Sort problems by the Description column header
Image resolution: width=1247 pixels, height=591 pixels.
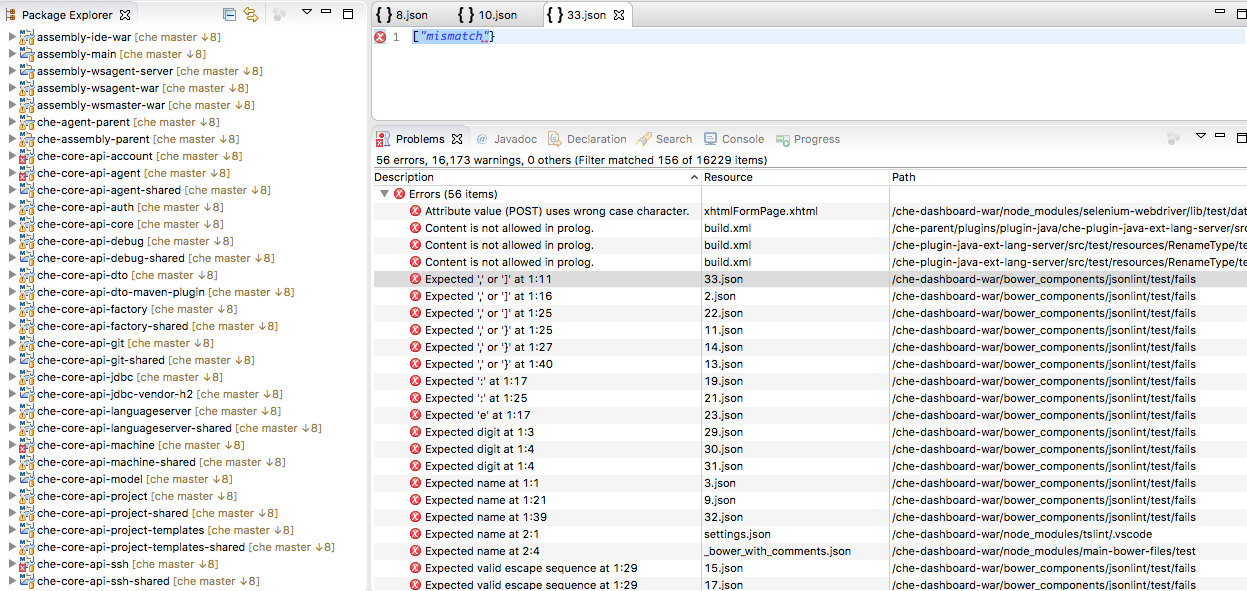537,177
